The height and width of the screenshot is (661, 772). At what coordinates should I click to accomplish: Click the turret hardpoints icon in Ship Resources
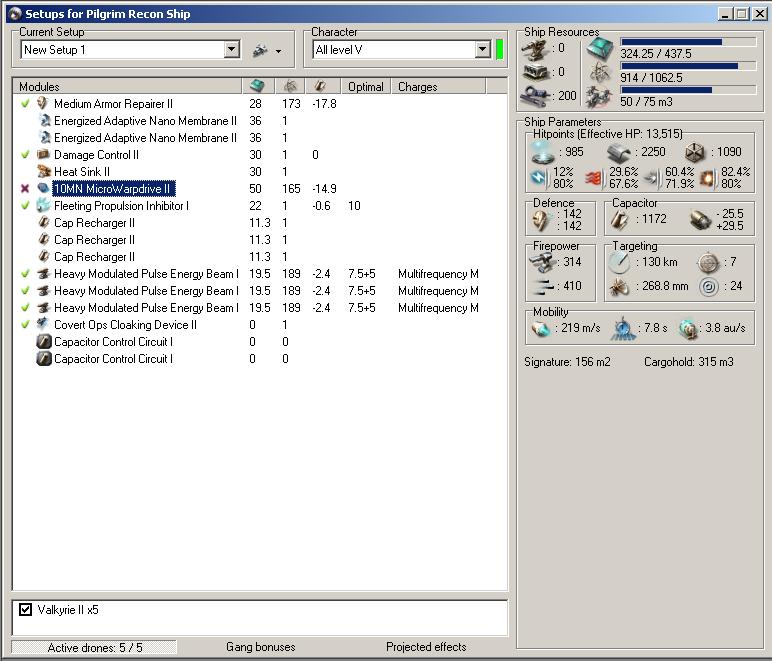536,50
